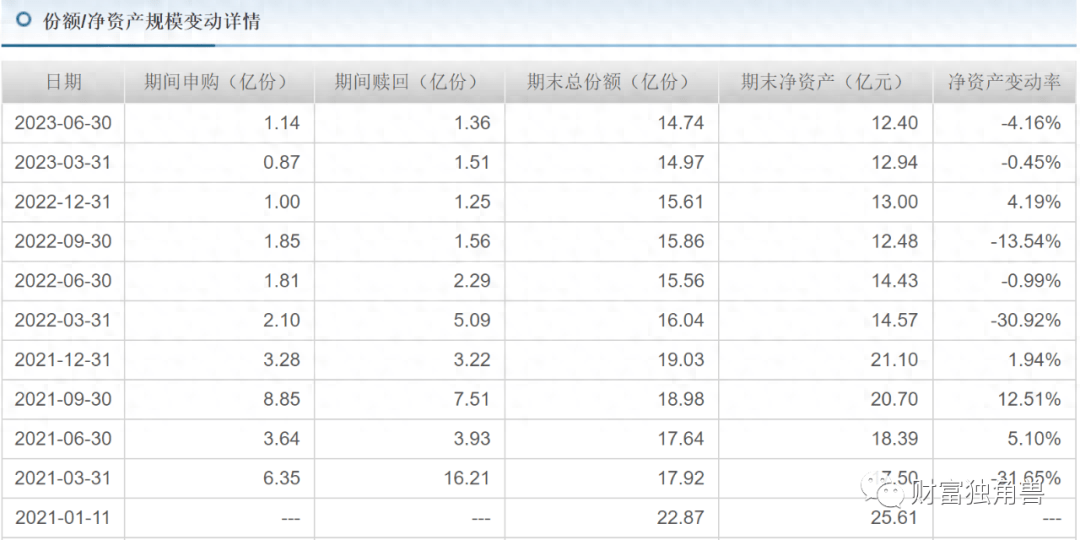
Task: Select the 2021-01-11 date cell
Action: [x=63, y=518]
